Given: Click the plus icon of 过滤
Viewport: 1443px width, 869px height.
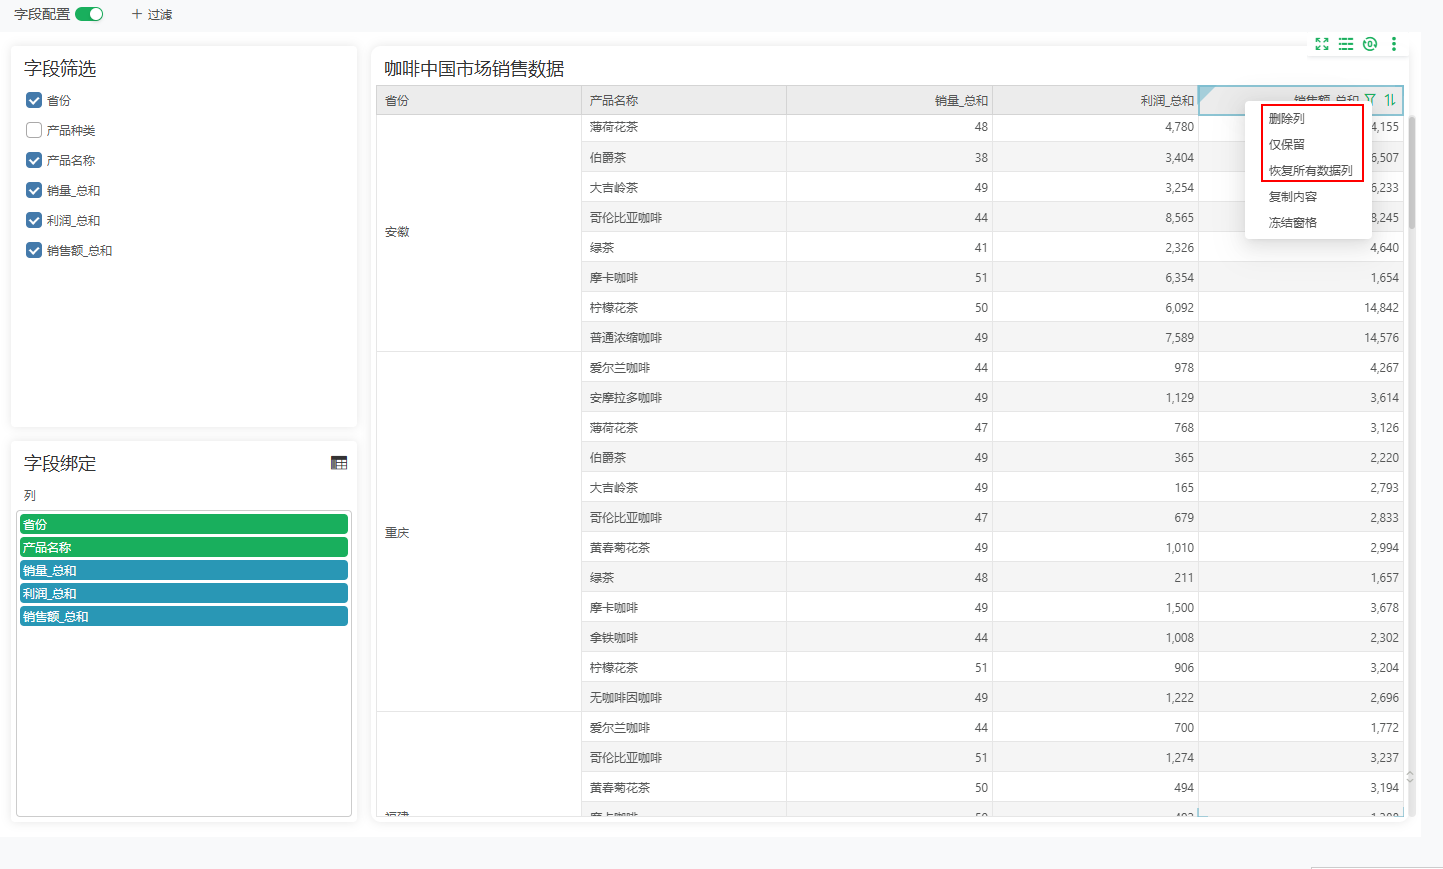Looking at the screenshot, I should coord(137,14).
